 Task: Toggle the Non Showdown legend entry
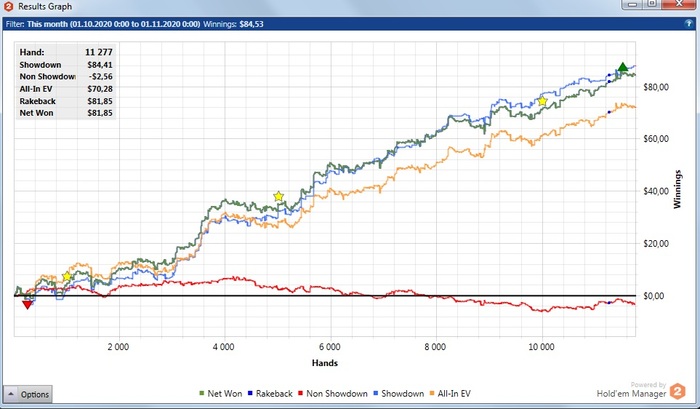[x=333, y=393]
